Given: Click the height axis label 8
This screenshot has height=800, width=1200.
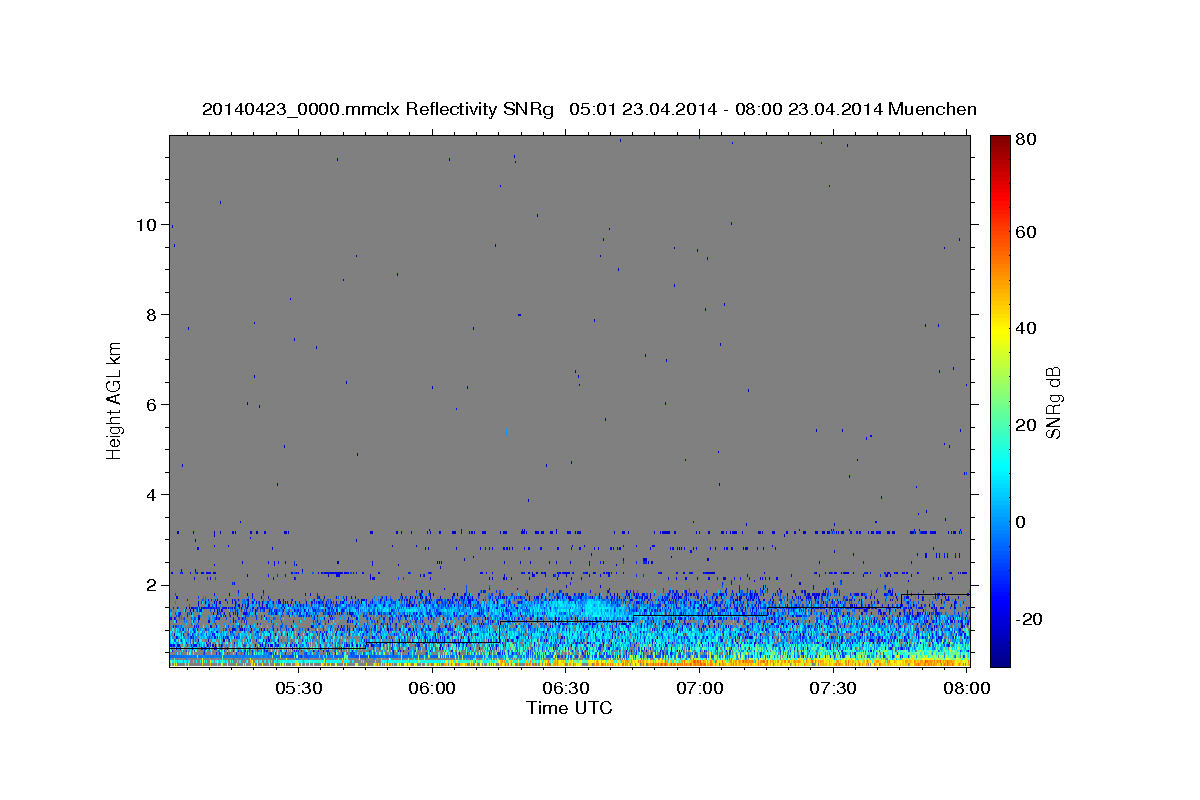Looking at the screenshot, I should click(x=151, y=315).
